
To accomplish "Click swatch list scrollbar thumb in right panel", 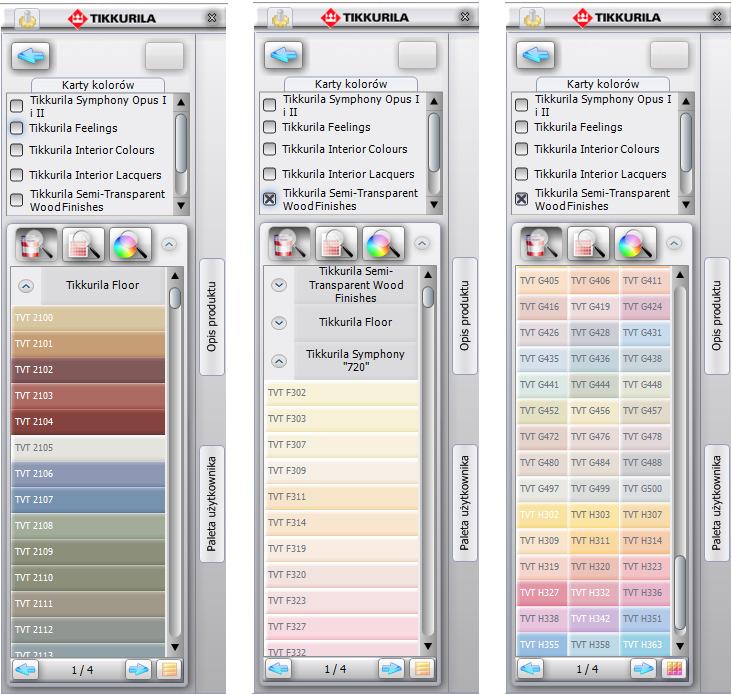I will pyautogui.click(x=680, y=593).
